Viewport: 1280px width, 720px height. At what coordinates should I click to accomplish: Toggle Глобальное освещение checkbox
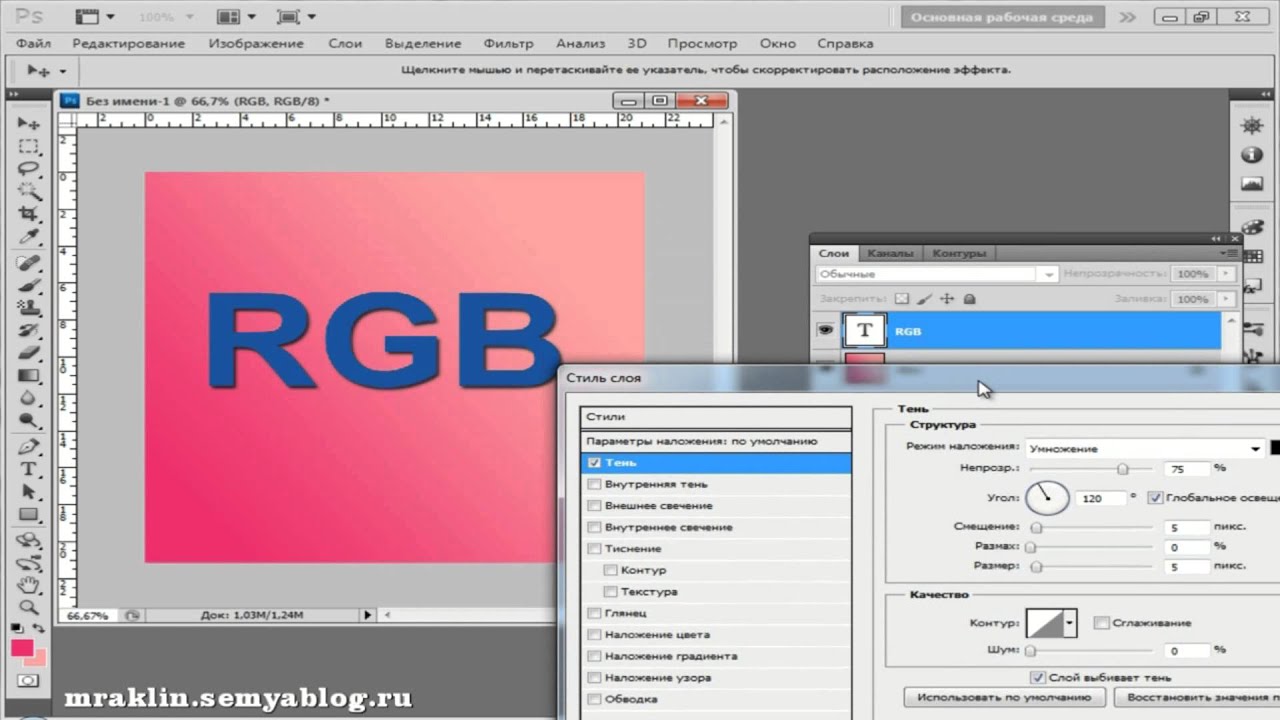click(x=1155, y=497)
